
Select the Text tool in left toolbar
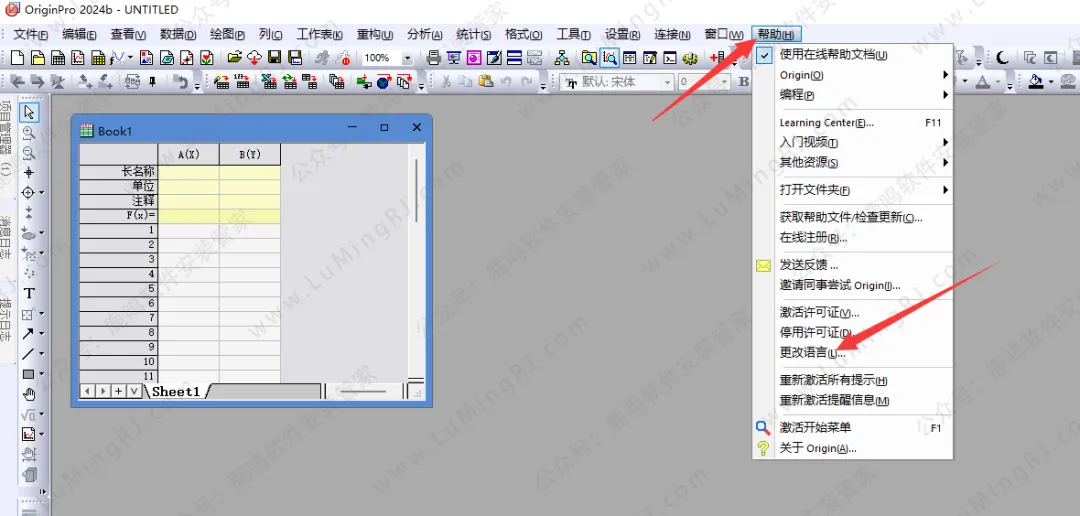pyautogui.click(x=29, y=293)
